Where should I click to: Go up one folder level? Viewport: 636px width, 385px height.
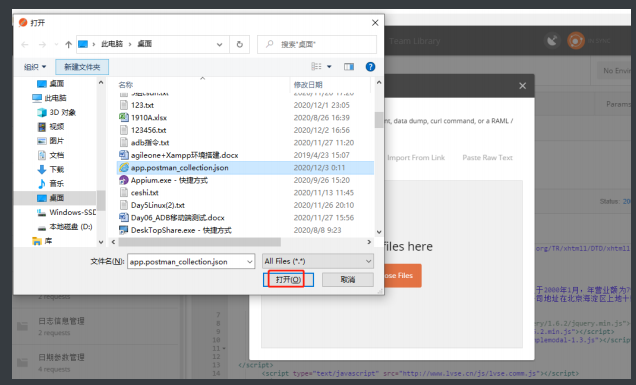pyautogui.click(x=69, y=44)
